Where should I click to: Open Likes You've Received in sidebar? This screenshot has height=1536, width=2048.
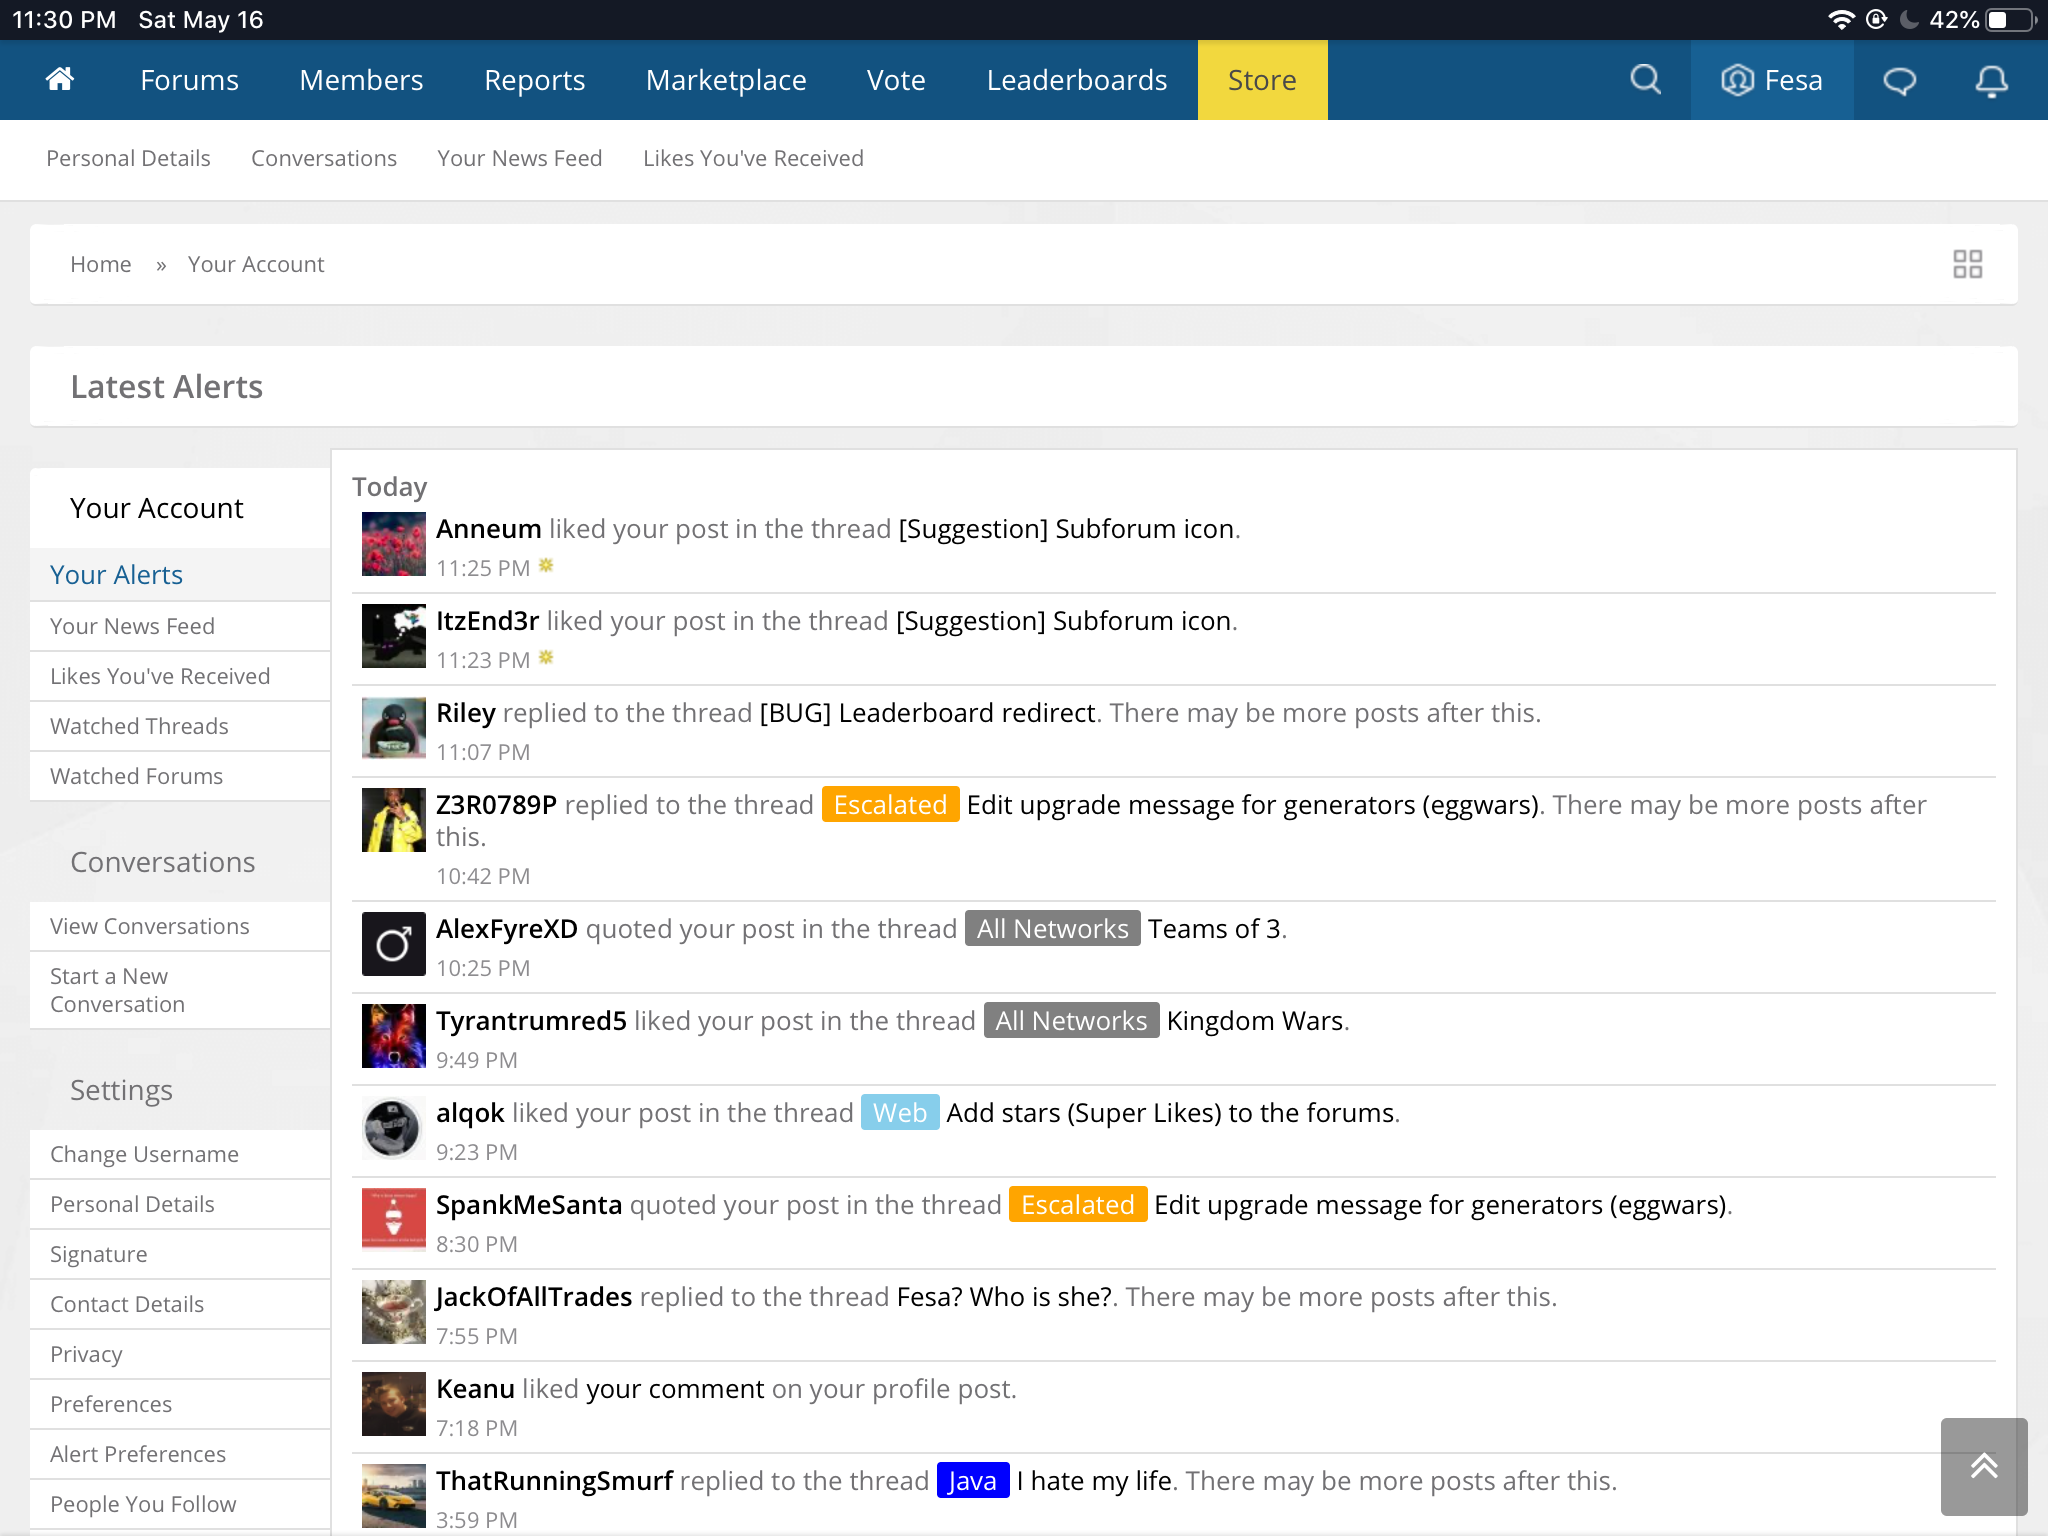pos(180,676)
